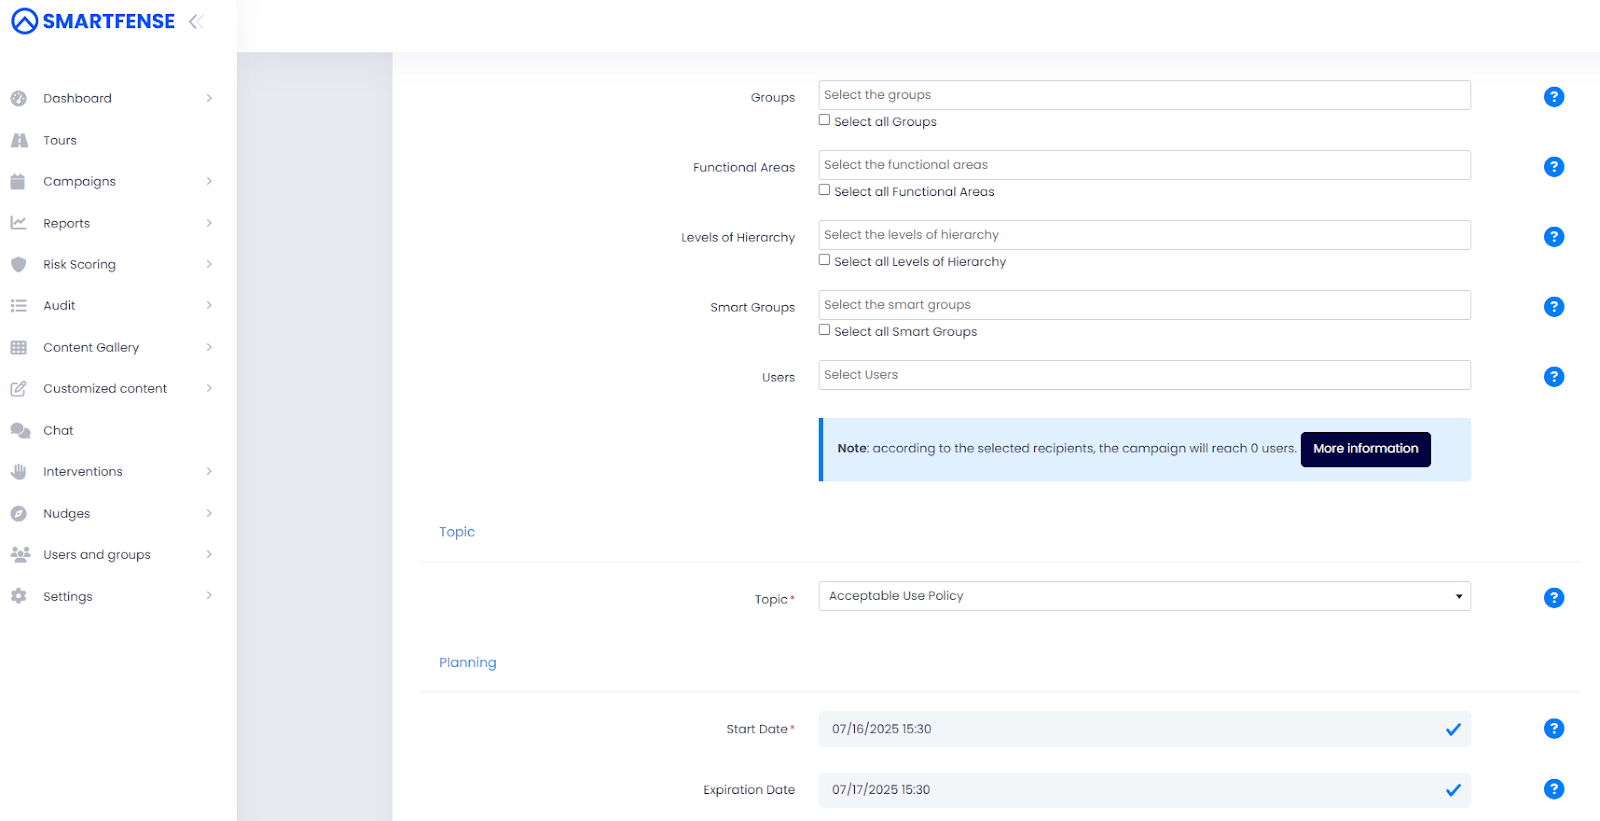Click the Start Date input 07/16/2025 15:30
The height and width of the screenshot is (821, 1600).
(1144, 729)
